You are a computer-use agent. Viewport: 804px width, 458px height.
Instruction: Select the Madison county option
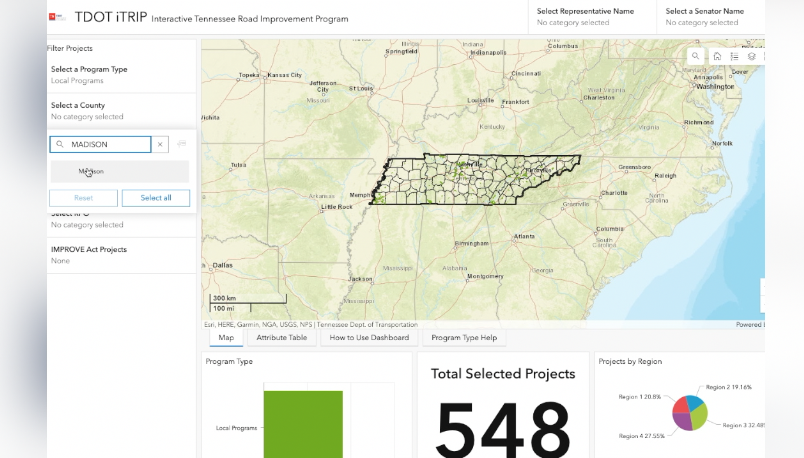119,171
